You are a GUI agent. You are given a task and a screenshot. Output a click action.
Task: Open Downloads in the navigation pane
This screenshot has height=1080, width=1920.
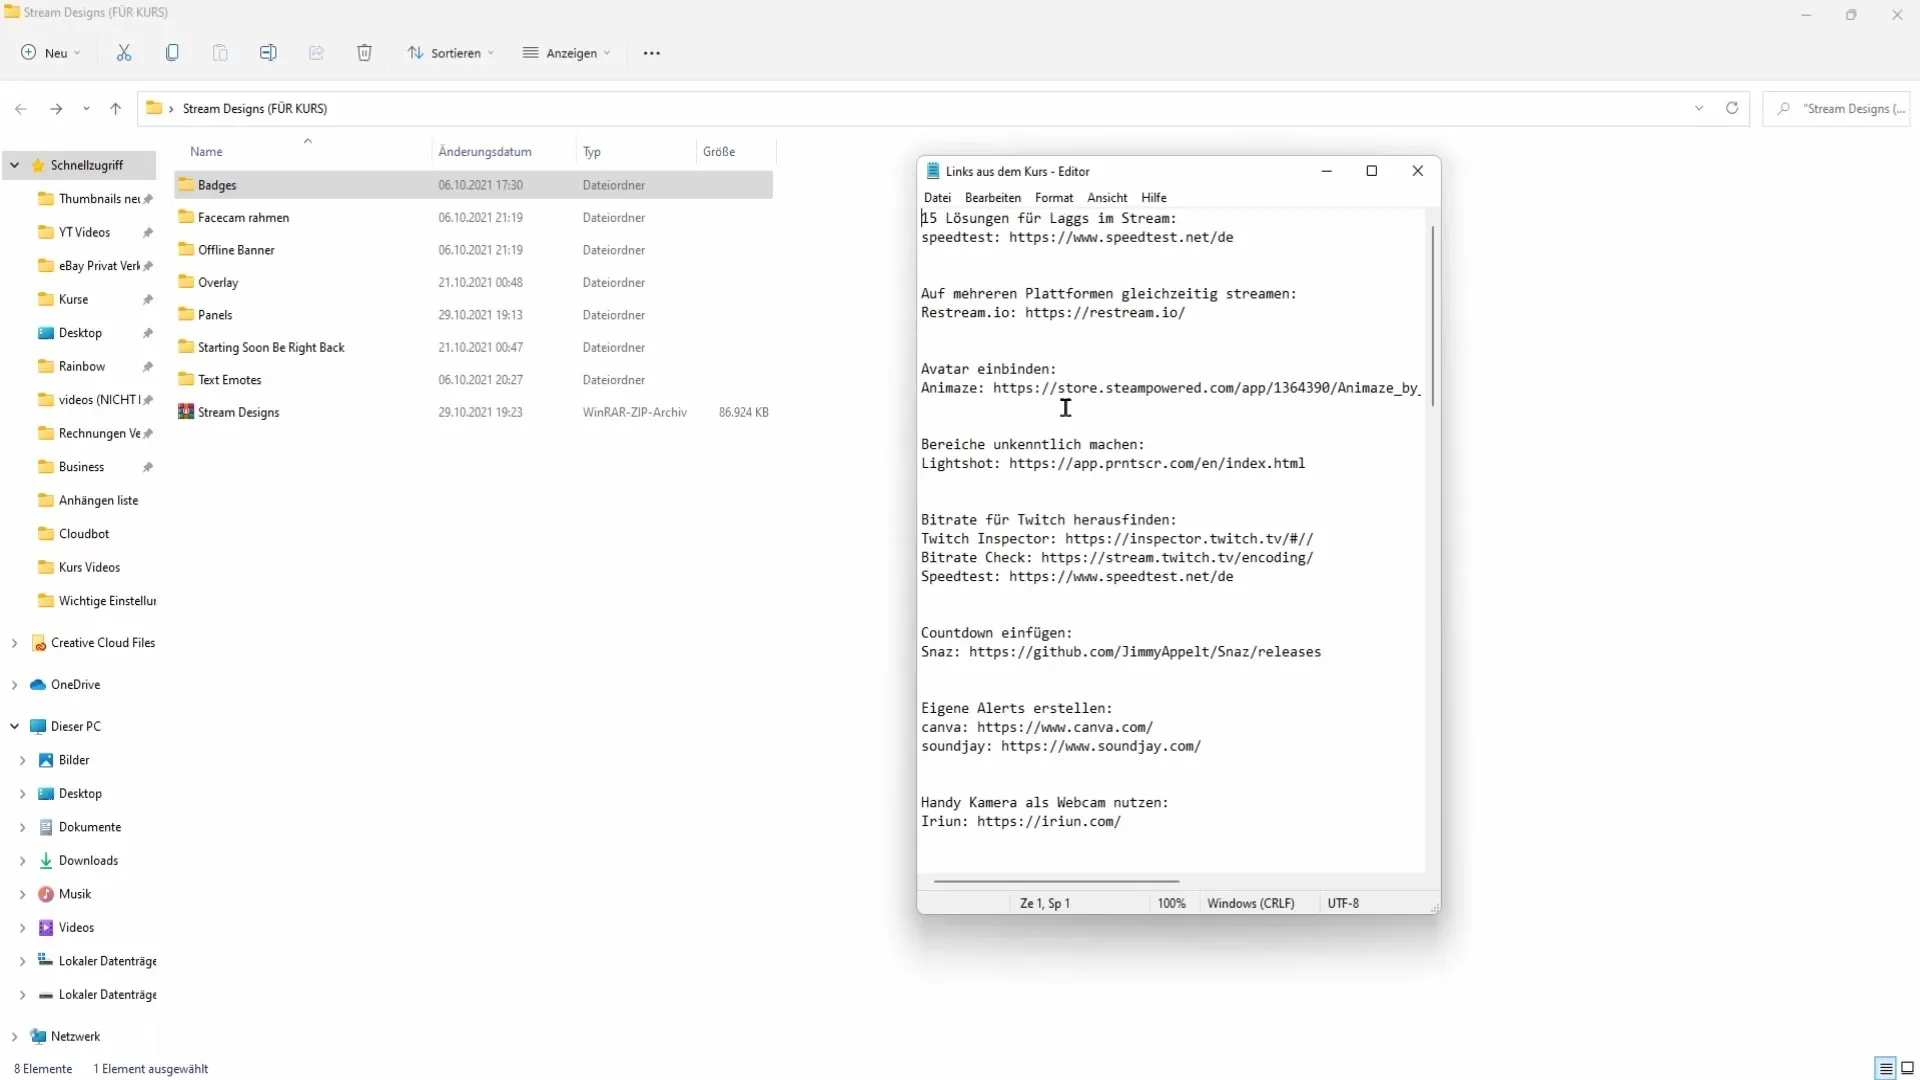[88, 861]
